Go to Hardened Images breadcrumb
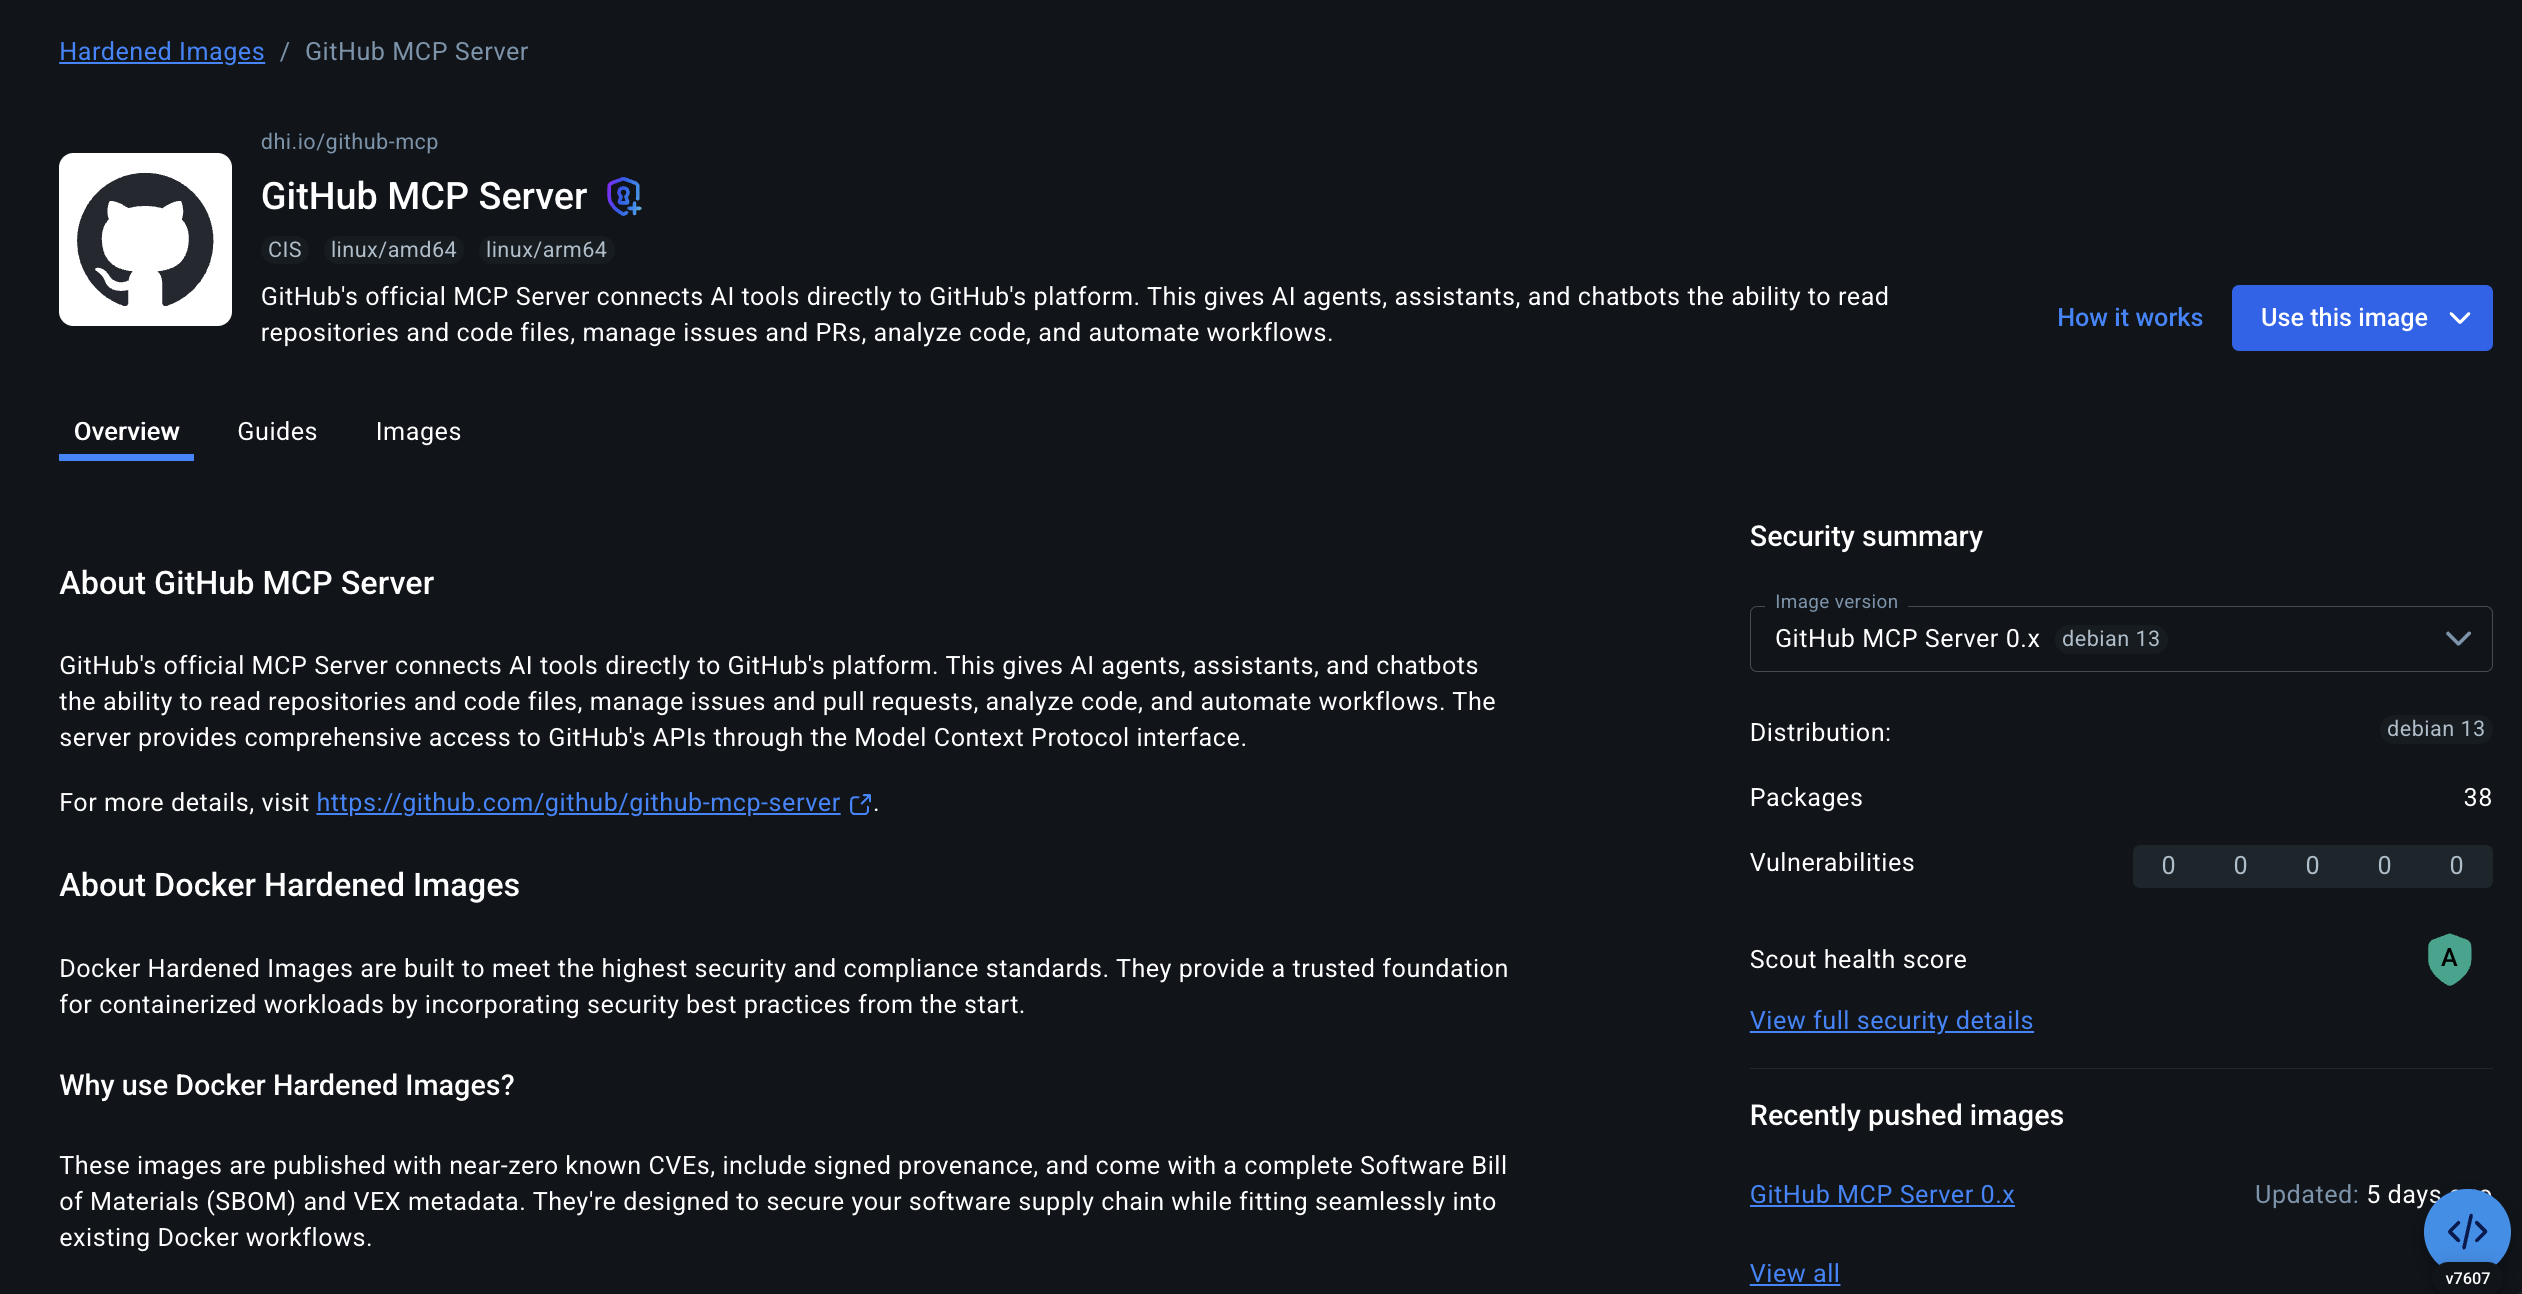2522x1294 pixels. [162, 52]
